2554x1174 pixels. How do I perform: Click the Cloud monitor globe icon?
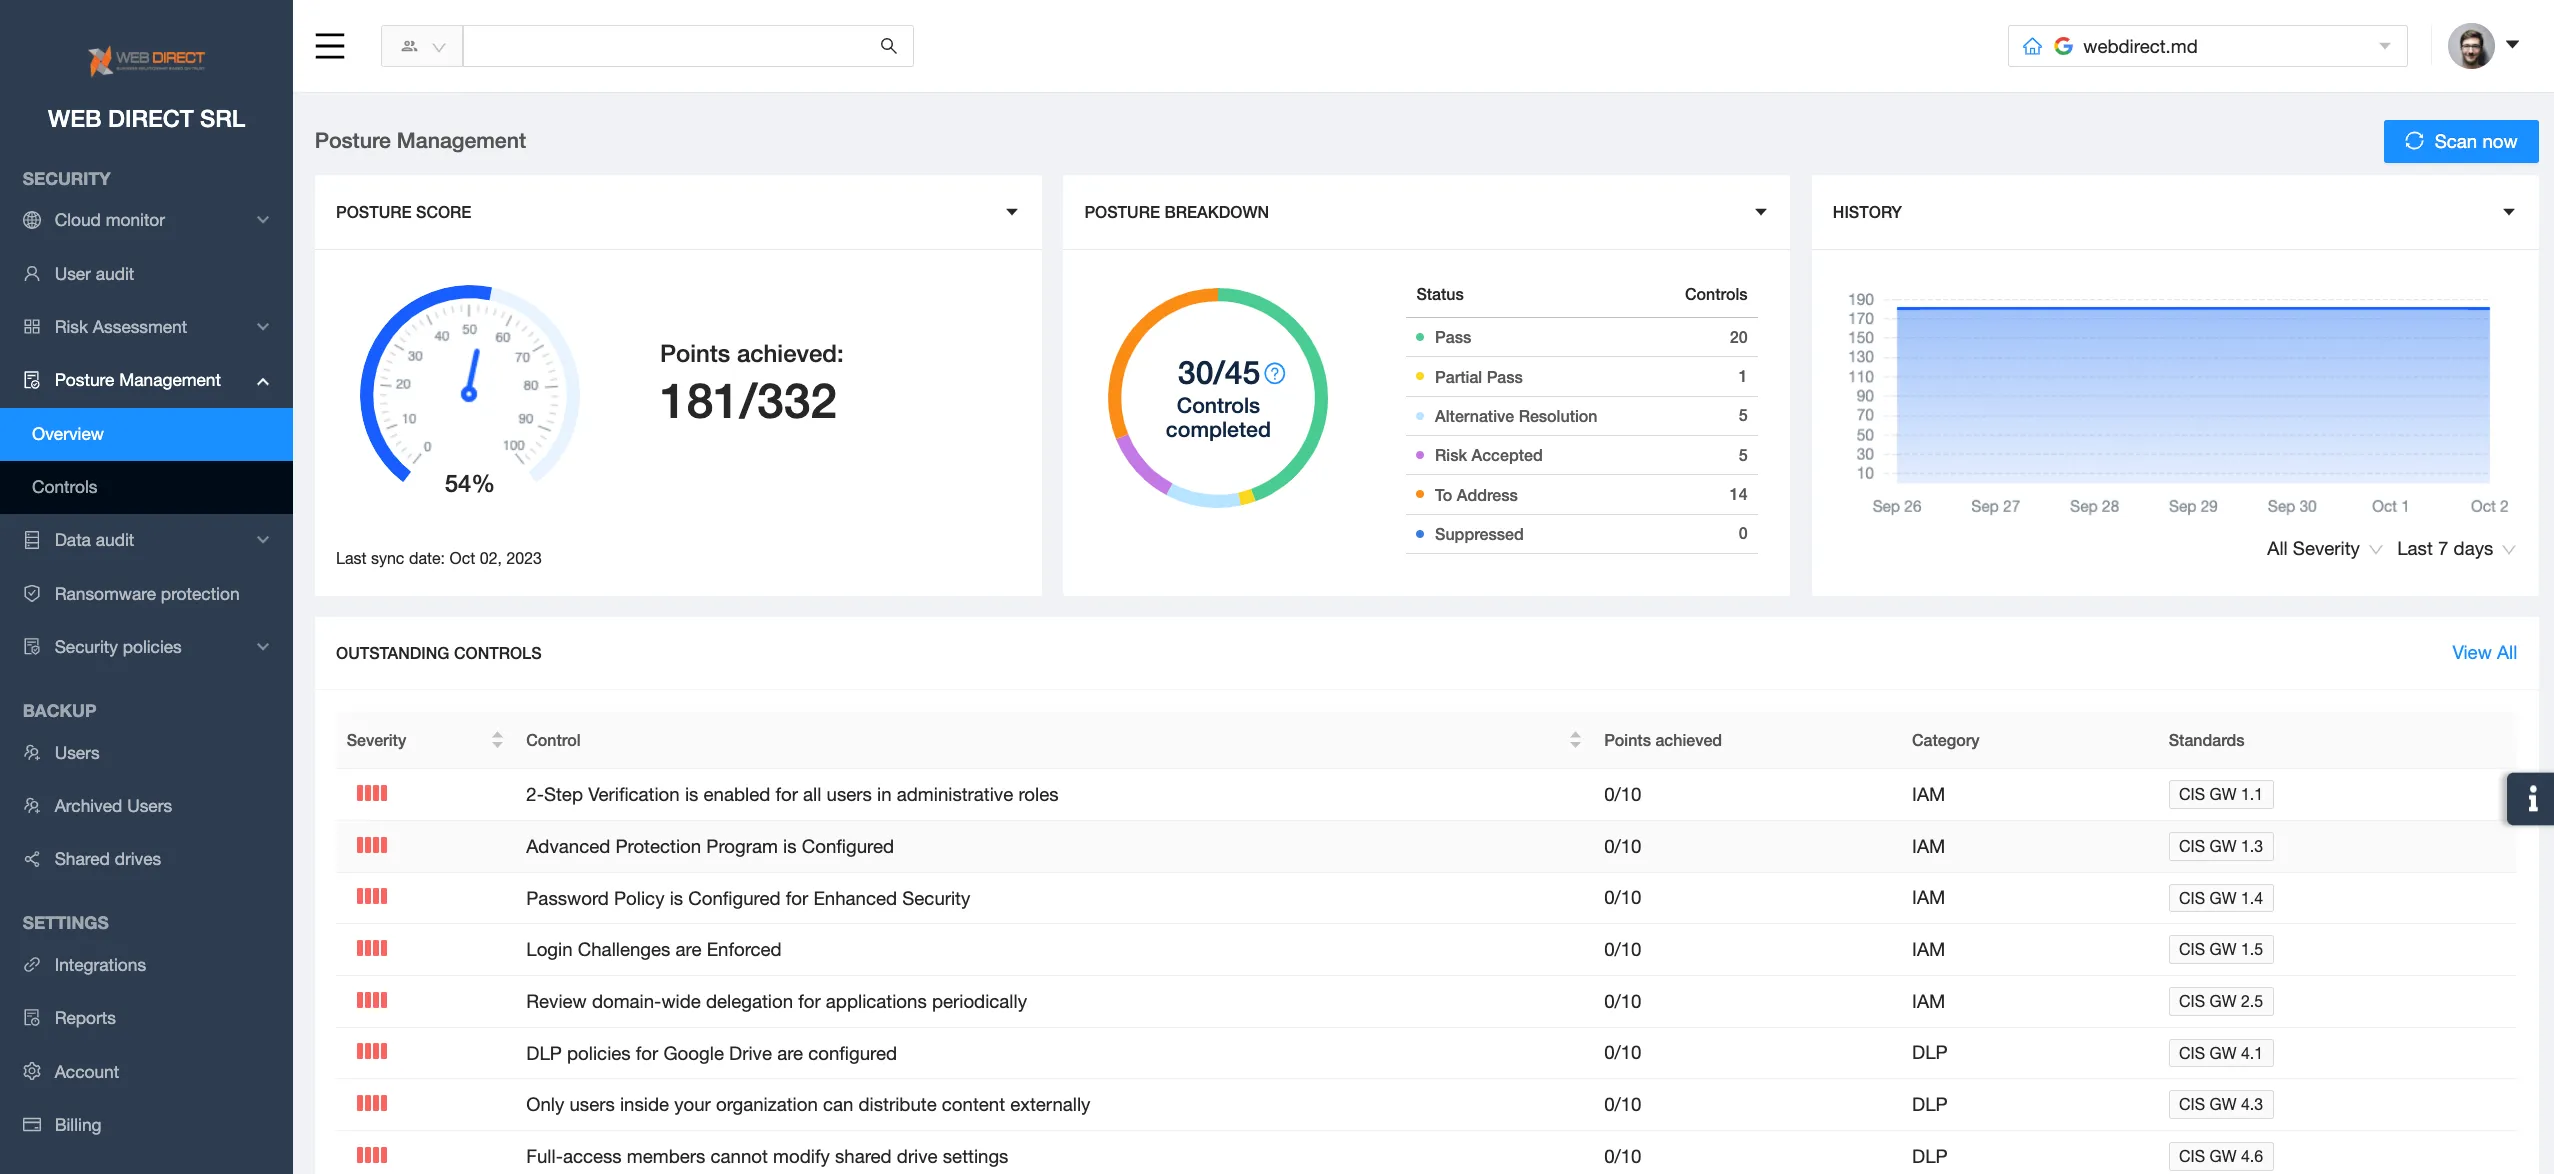32,220
